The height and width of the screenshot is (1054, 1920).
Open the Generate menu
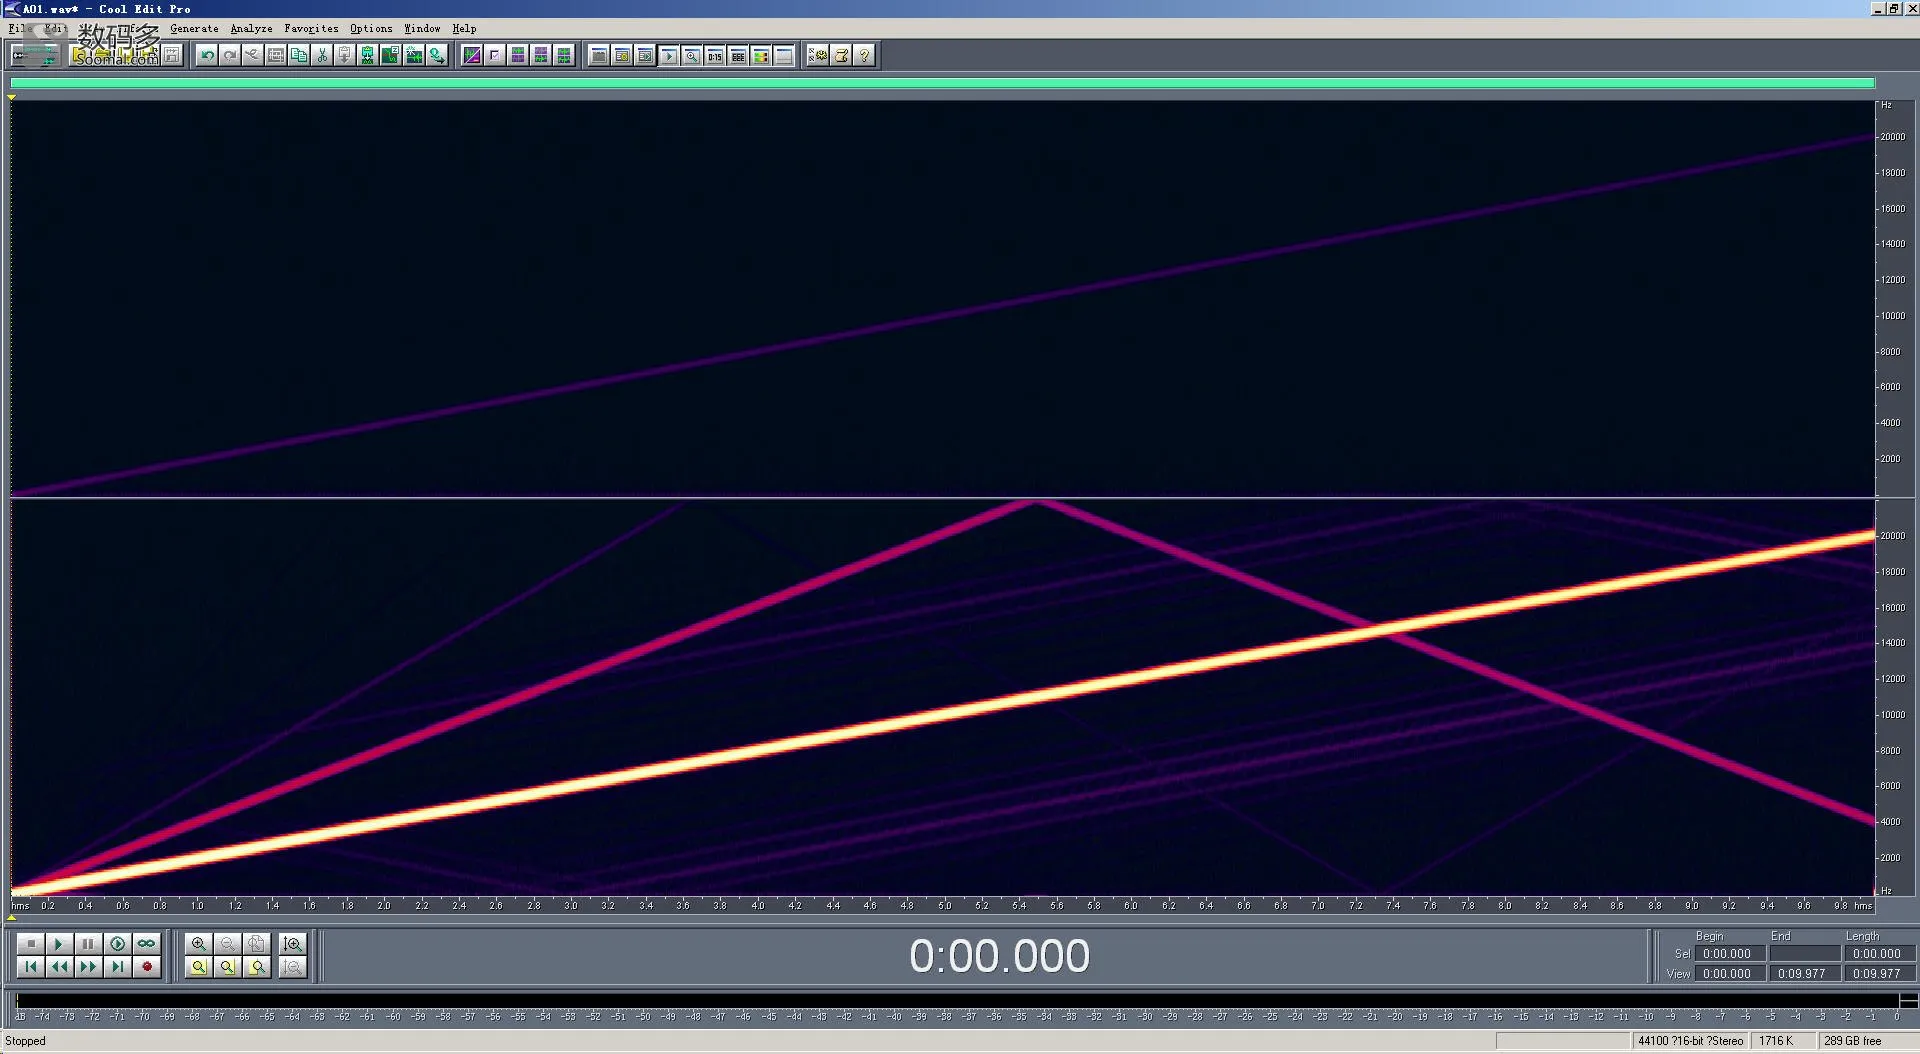[194, 29]
